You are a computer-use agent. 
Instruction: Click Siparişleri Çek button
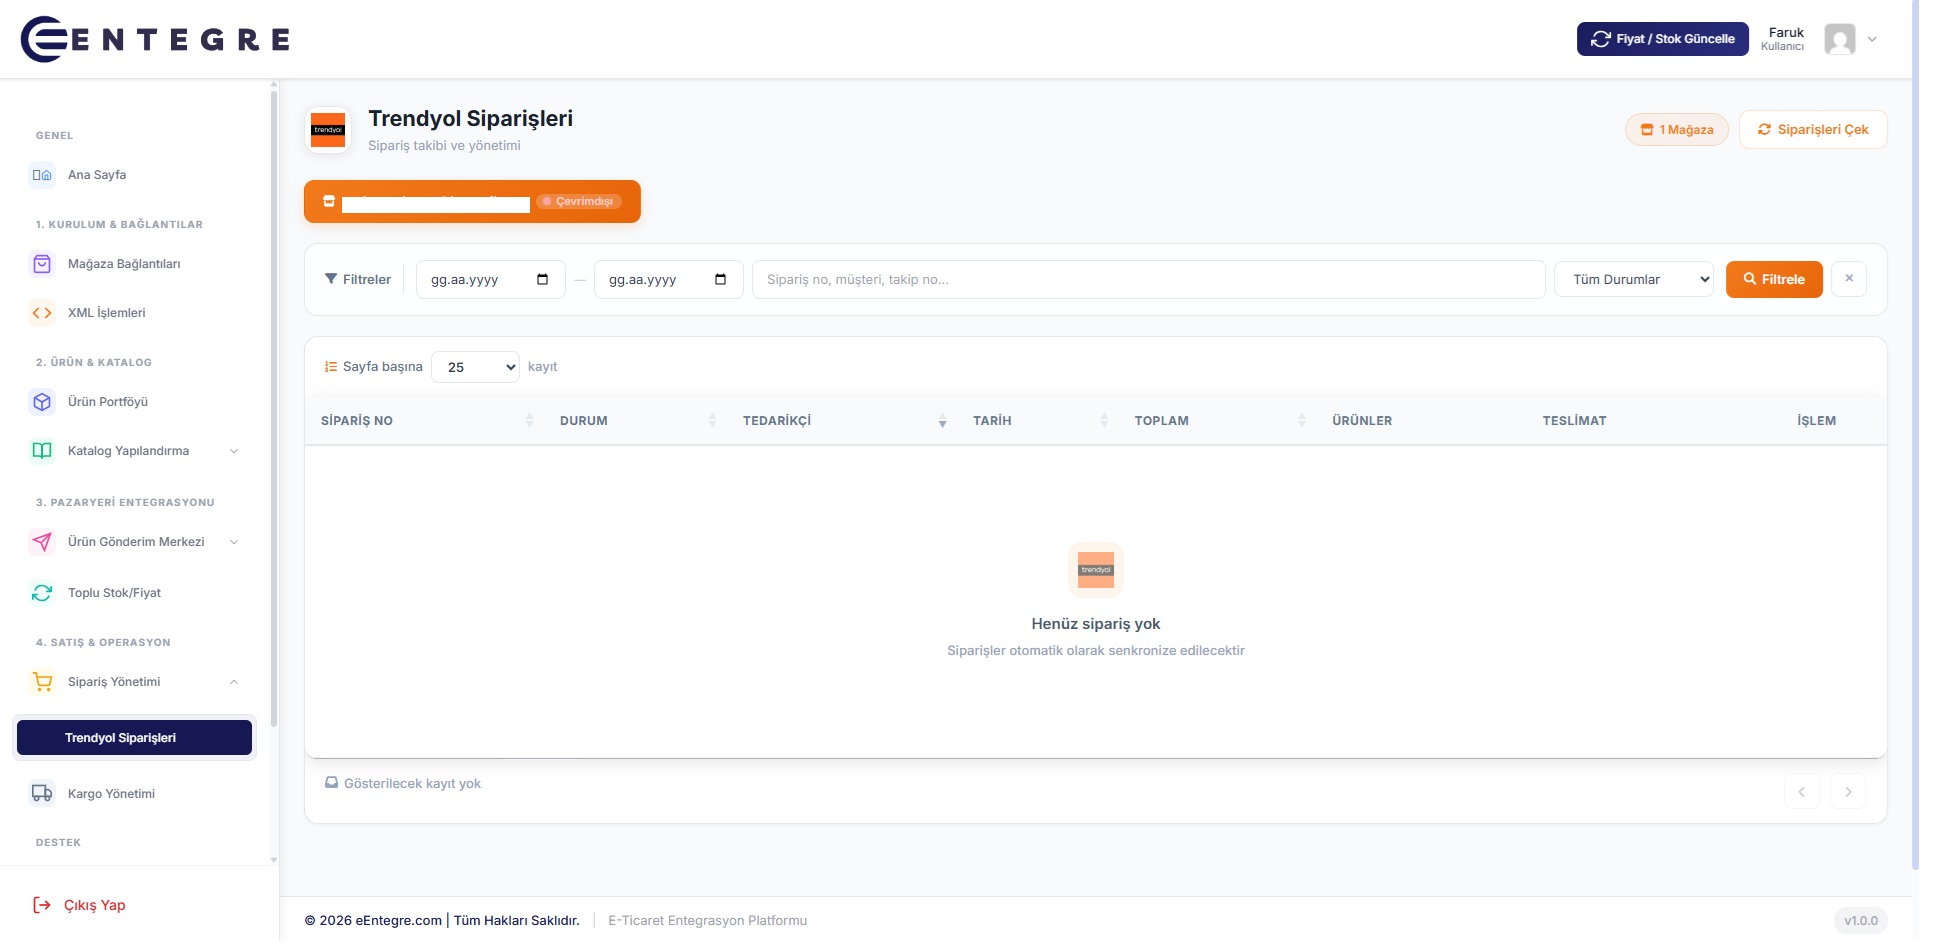1813,130
